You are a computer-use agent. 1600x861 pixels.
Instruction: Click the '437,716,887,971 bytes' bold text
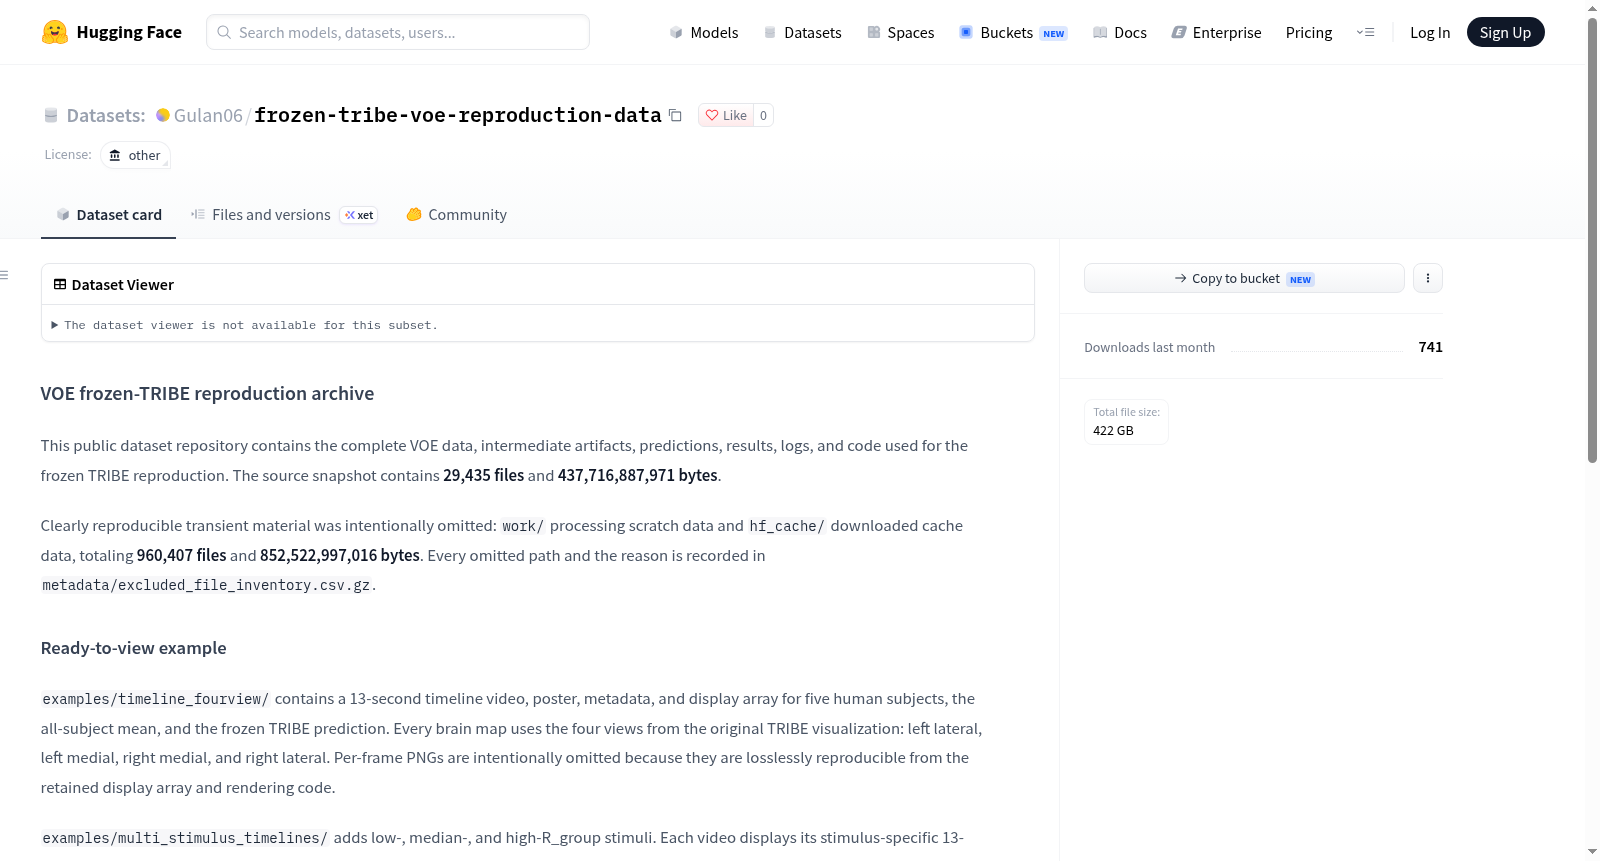click(638, 476)
